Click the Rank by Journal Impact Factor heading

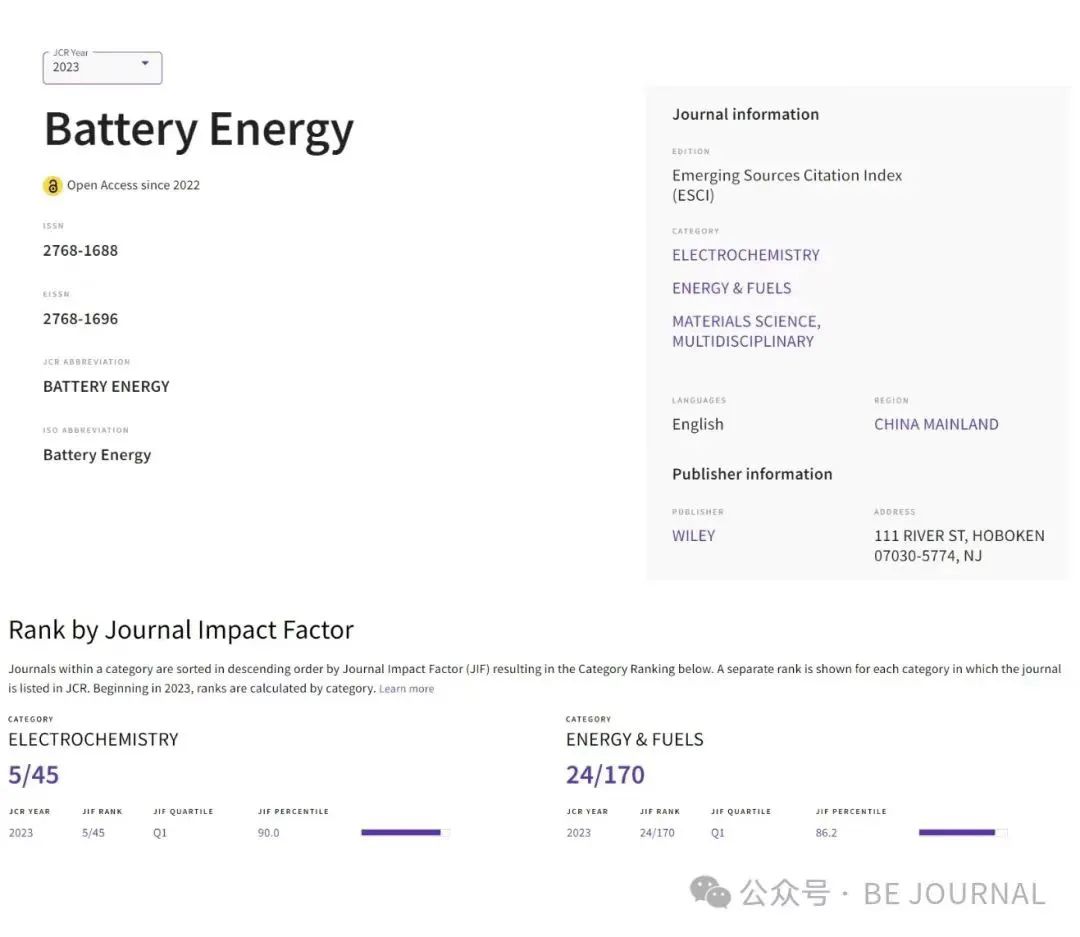click(181, 630)
